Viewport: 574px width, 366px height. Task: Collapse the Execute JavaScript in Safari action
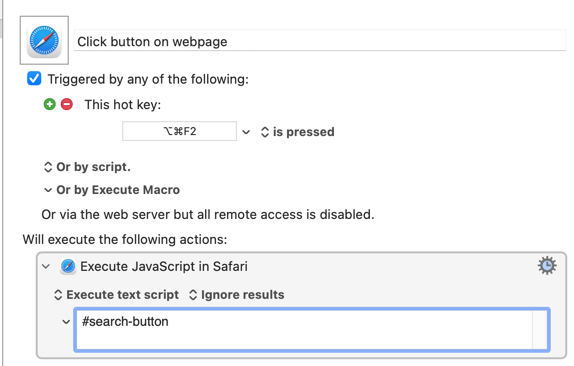[x=46, y=266]
